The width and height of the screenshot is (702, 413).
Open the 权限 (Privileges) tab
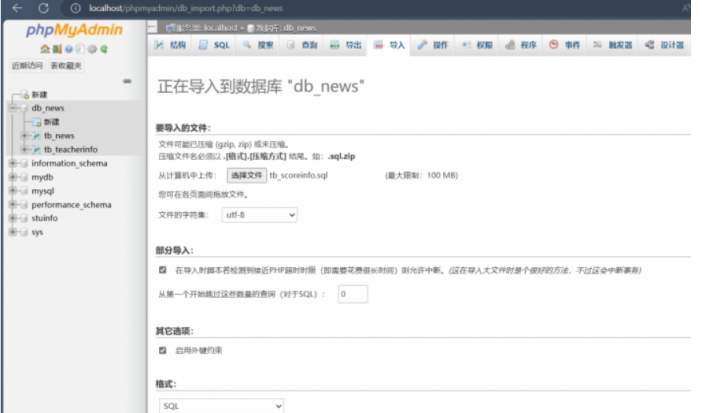477,45
